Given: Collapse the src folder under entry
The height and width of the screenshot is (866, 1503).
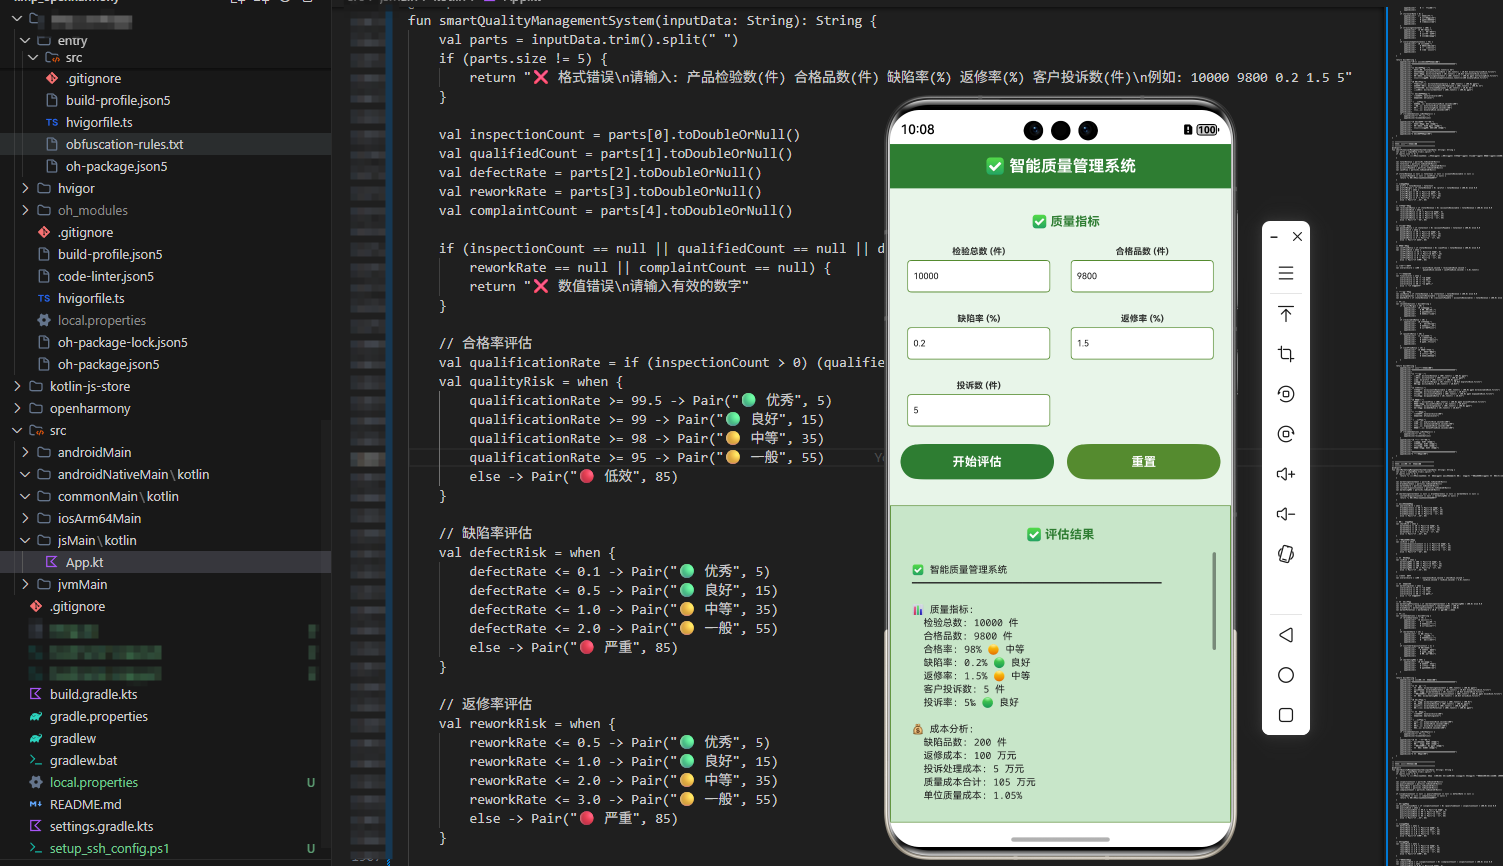Looking at the screenshot, I should (33, 57).
